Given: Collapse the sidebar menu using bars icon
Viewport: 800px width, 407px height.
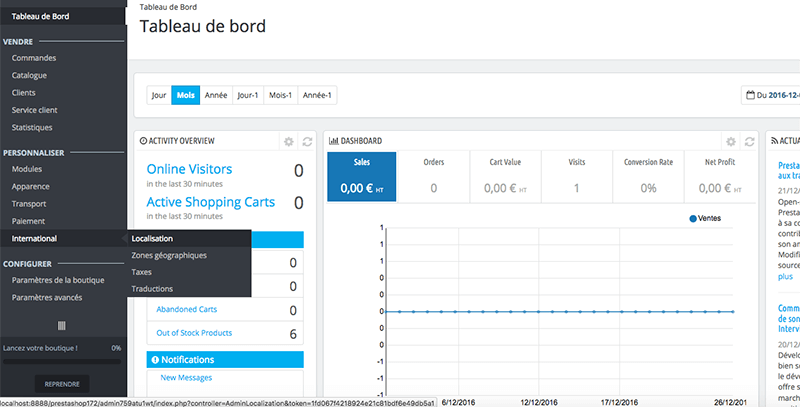Looking at the screenshot, I should coord(61,325).
